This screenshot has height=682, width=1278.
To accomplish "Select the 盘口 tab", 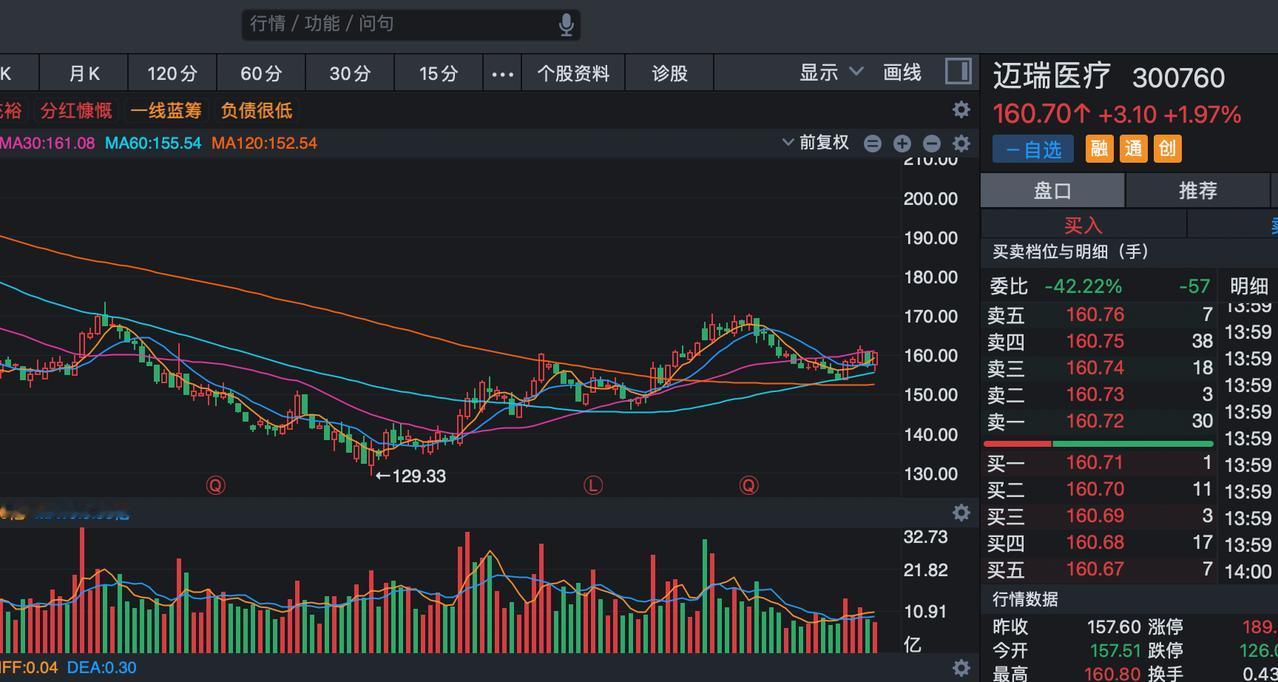I will 1052,190.
